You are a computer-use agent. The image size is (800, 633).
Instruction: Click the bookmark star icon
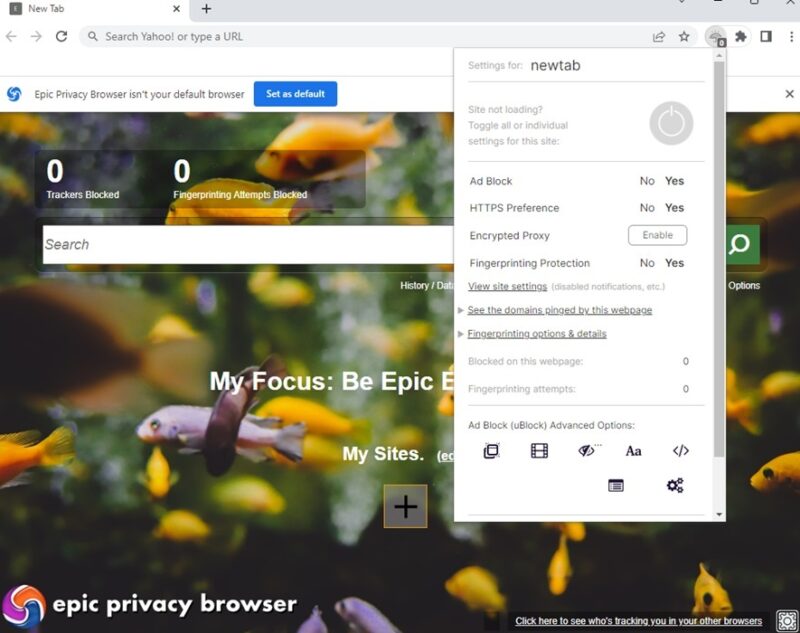tap(684, 36)
